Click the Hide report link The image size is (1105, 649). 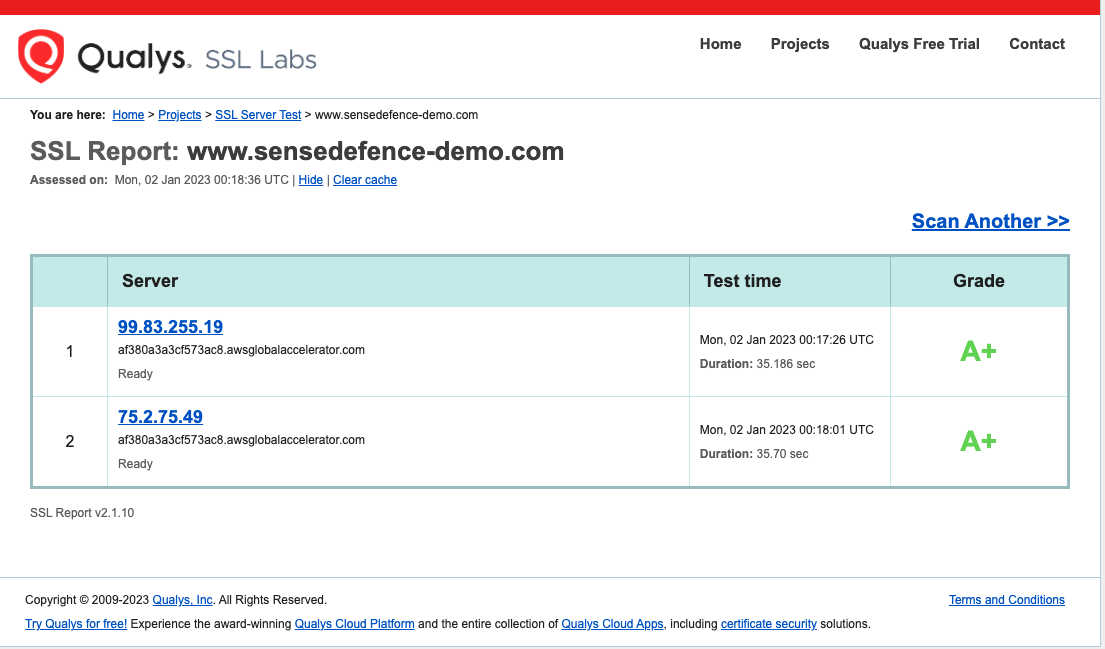tap(311, 180)
